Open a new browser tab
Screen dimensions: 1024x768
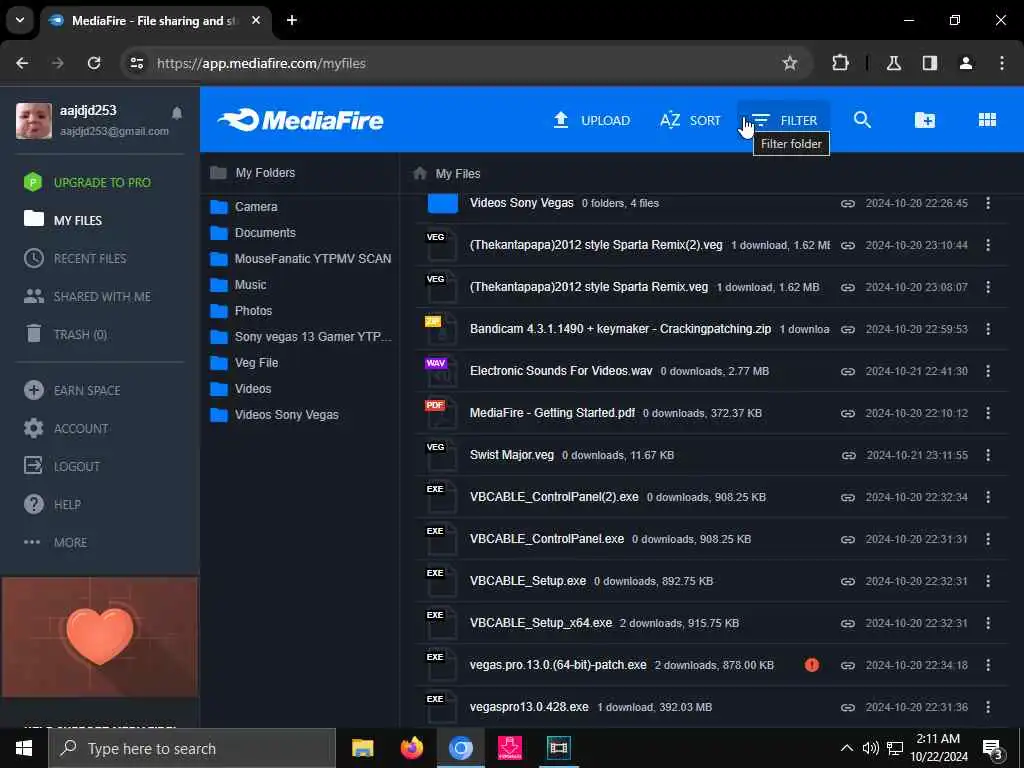(292, 20)
